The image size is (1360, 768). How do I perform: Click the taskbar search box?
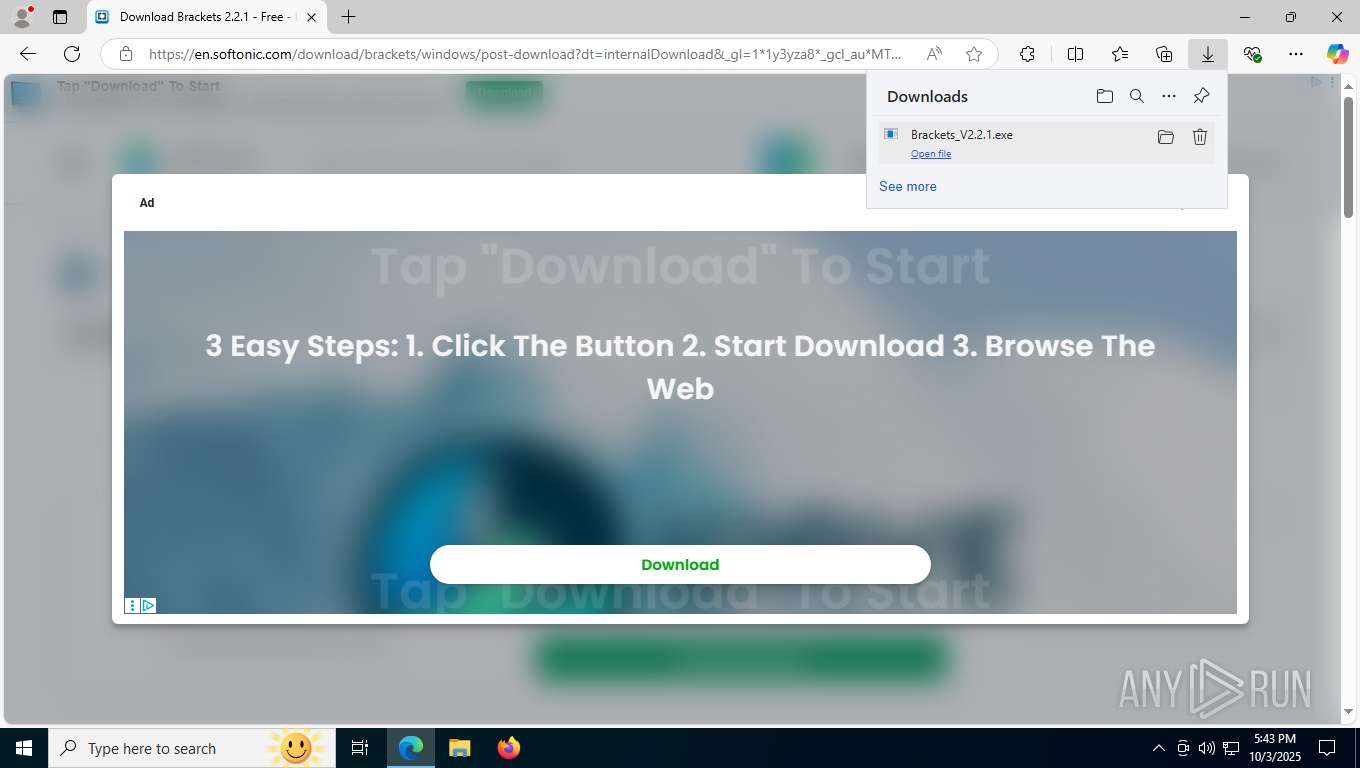point(190,748)
